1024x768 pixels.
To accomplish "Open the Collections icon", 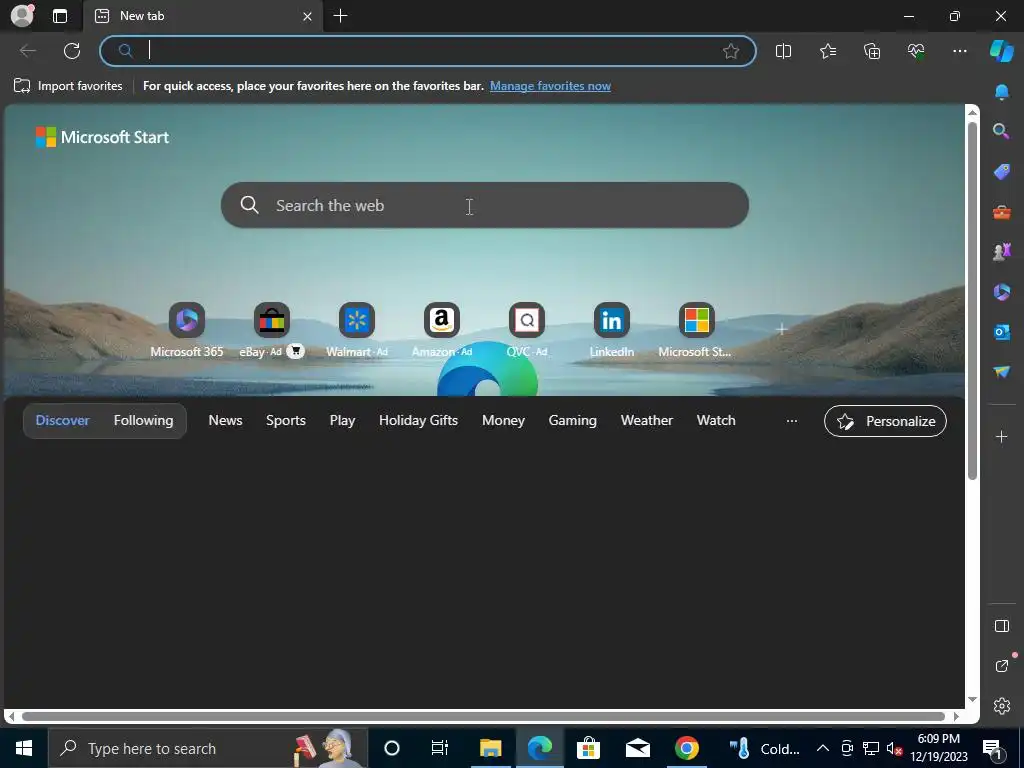I will pos(872,51).
